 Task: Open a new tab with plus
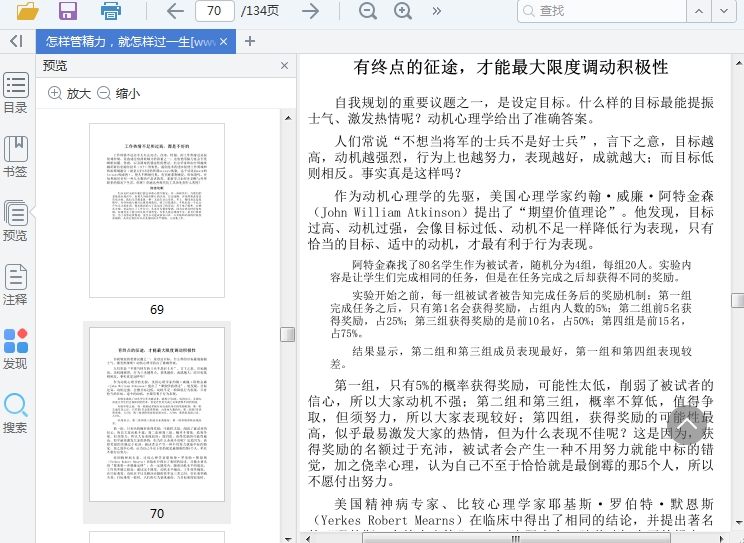pos(250,41)
